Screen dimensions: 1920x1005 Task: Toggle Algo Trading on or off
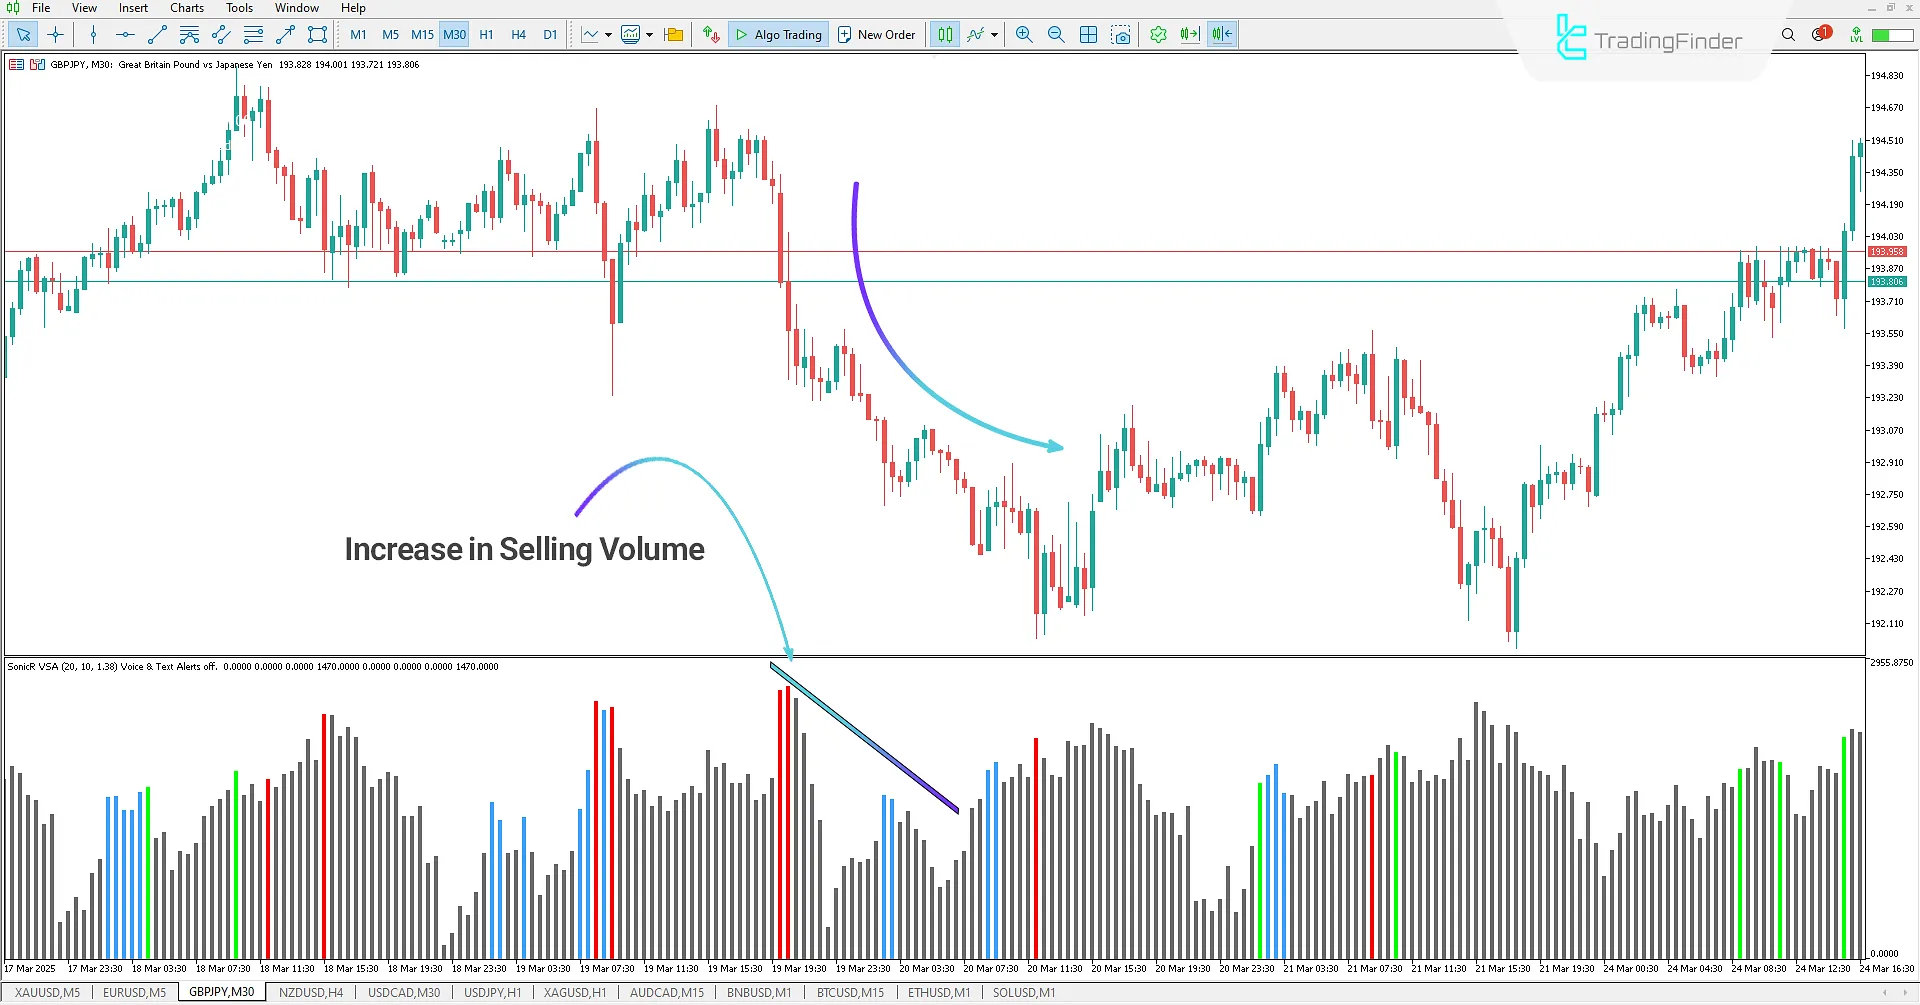tap(778, 34)
